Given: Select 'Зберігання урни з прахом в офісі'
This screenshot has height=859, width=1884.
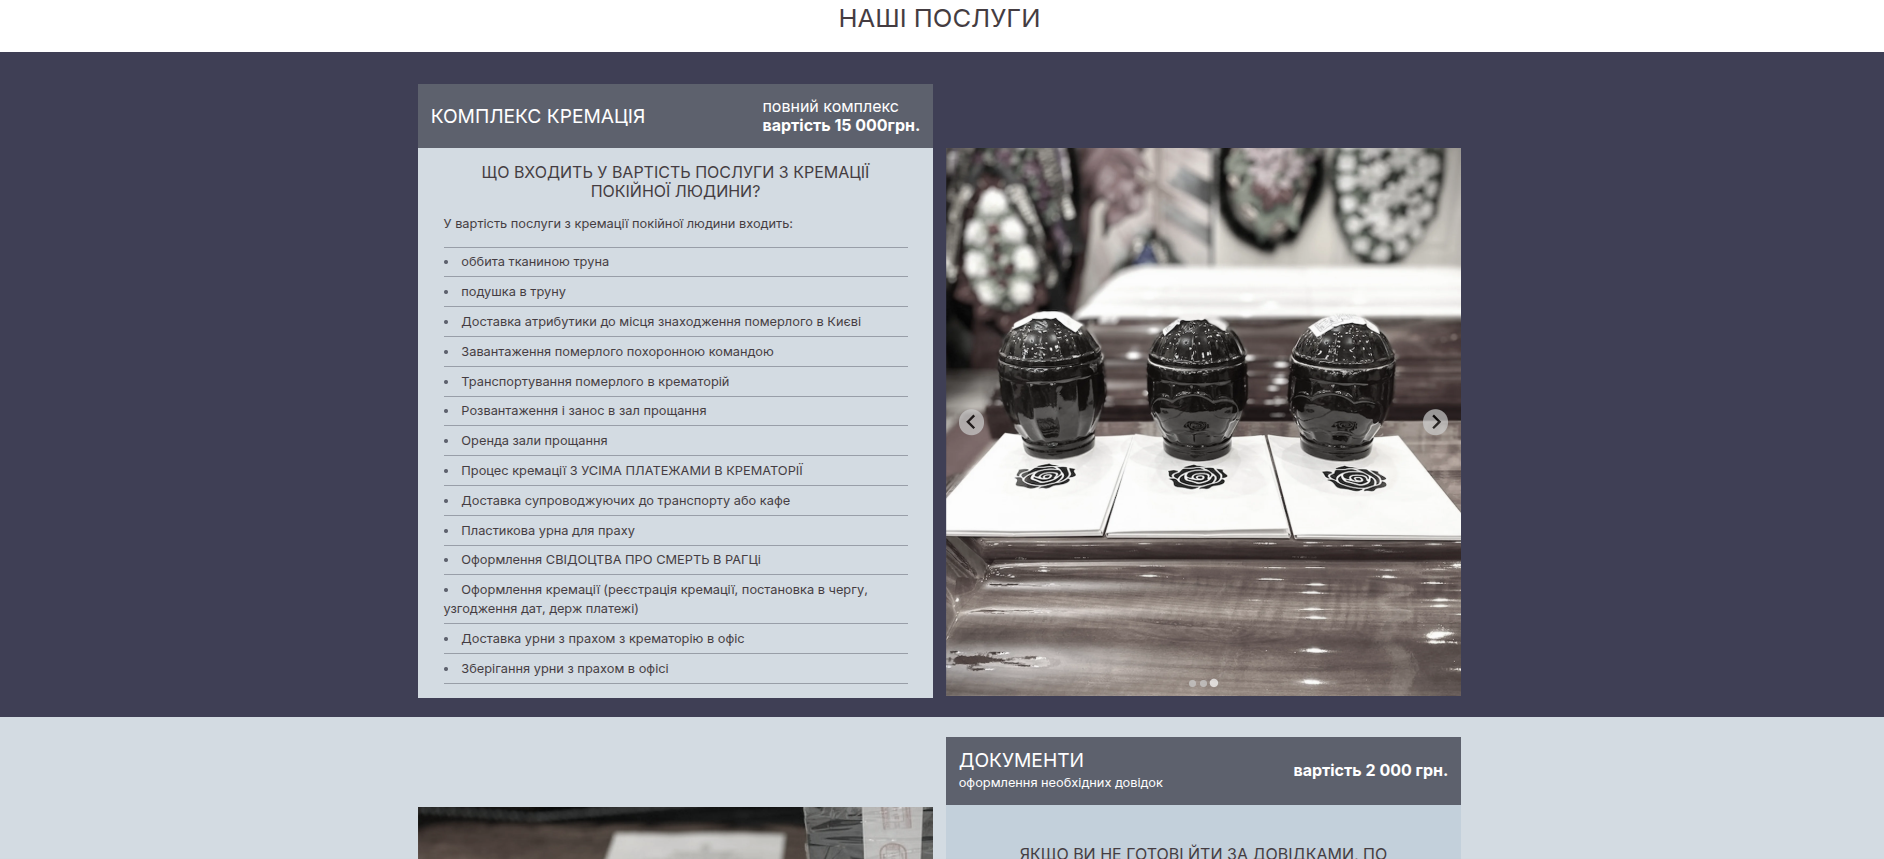Looking at the screenshot, I should coord(565,669).
